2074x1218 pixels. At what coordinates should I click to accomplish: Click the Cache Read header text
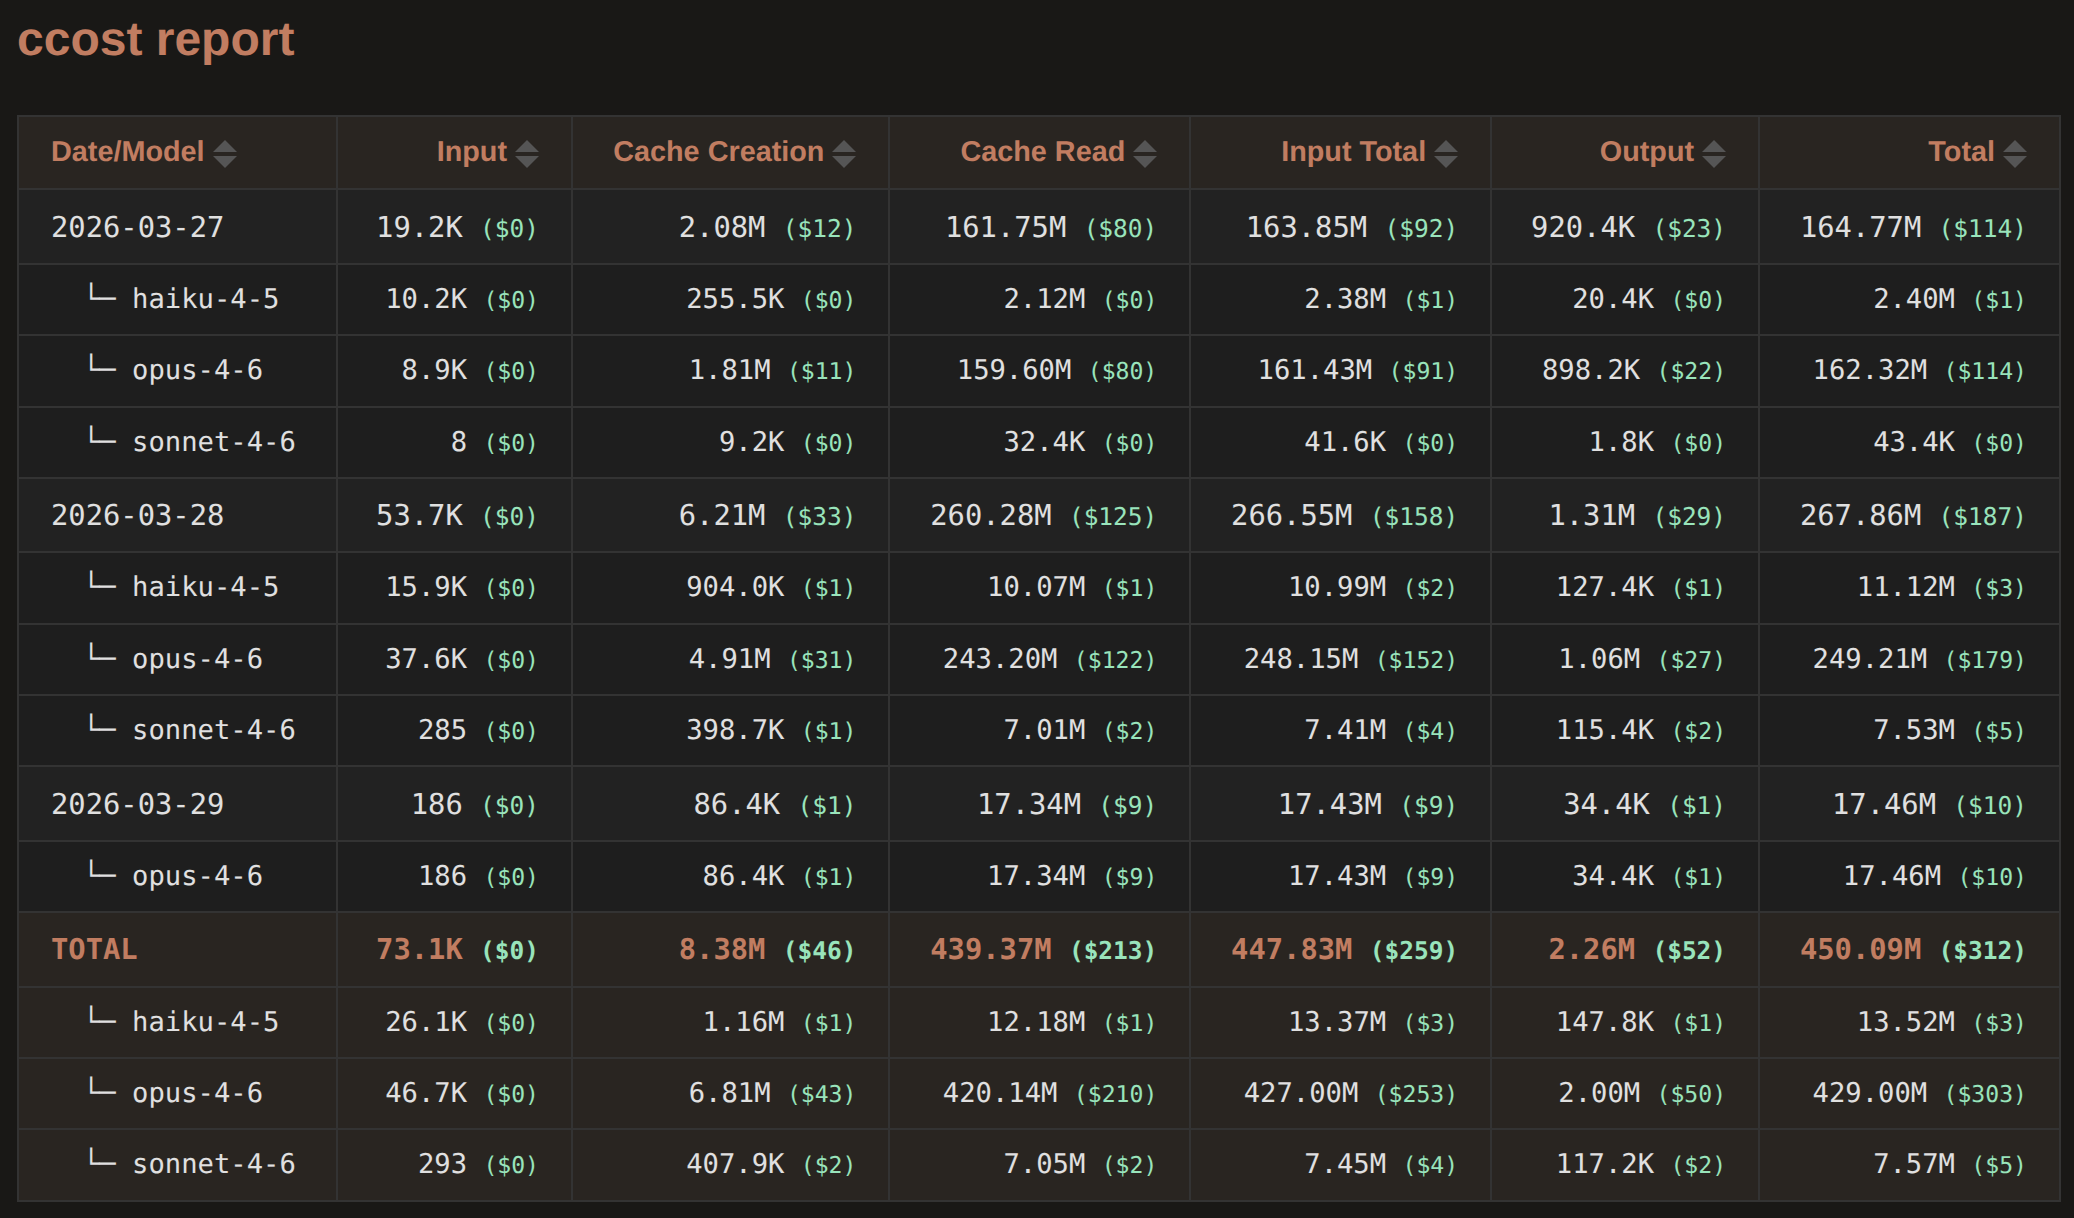pyautogui.click(x=1042, y=152)
